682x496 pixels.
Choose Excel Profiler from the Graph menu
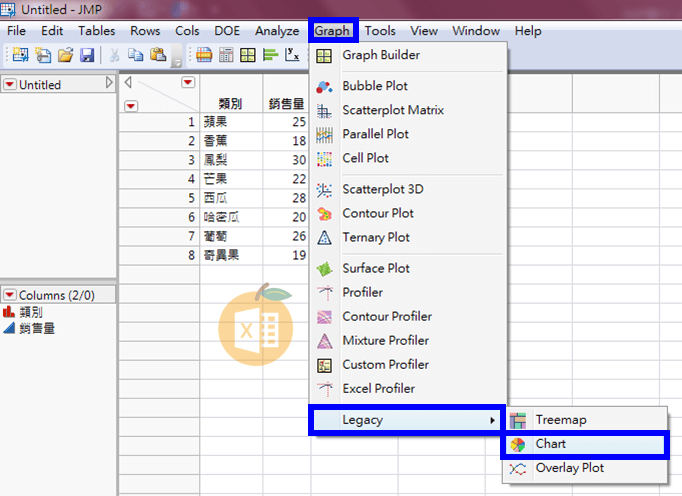409,389
